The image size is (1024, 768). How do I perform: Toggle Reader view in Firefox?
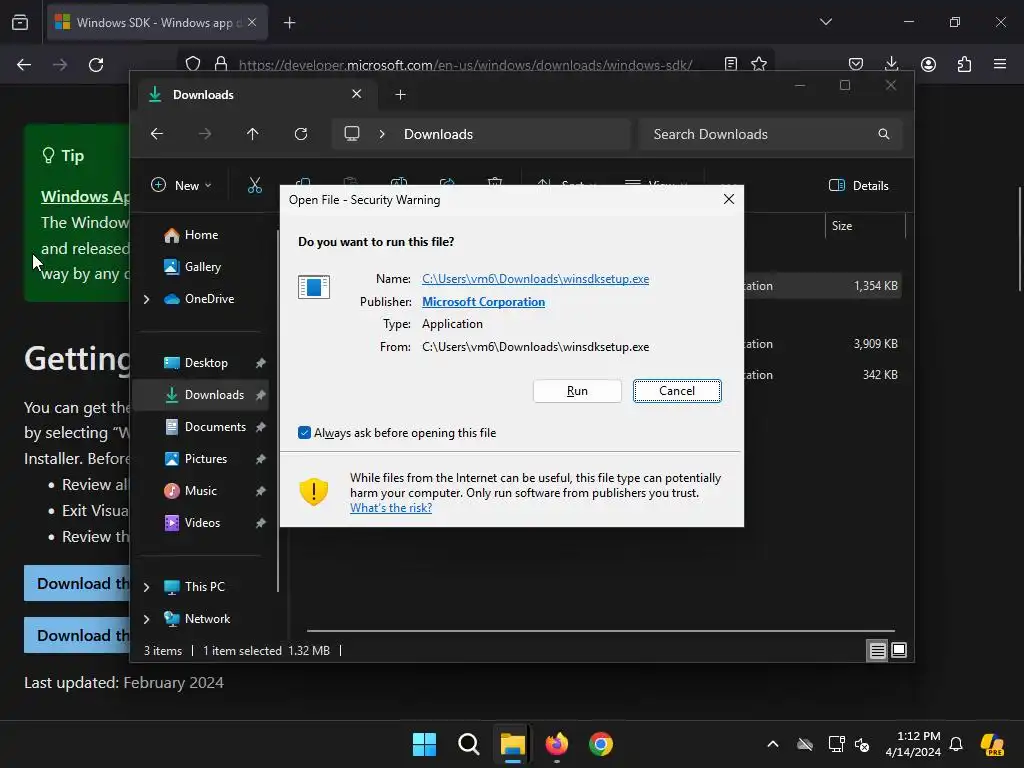731,64
